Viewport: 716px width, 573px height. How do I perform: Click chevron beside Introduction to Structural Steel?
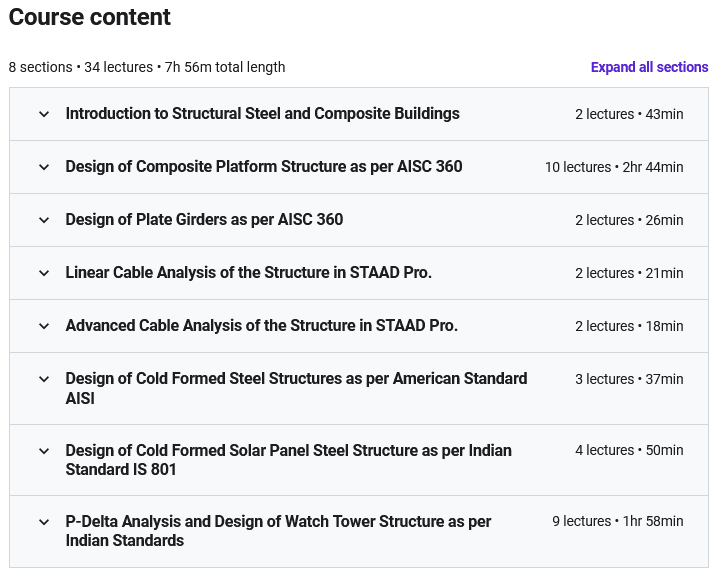coord(44,114)
